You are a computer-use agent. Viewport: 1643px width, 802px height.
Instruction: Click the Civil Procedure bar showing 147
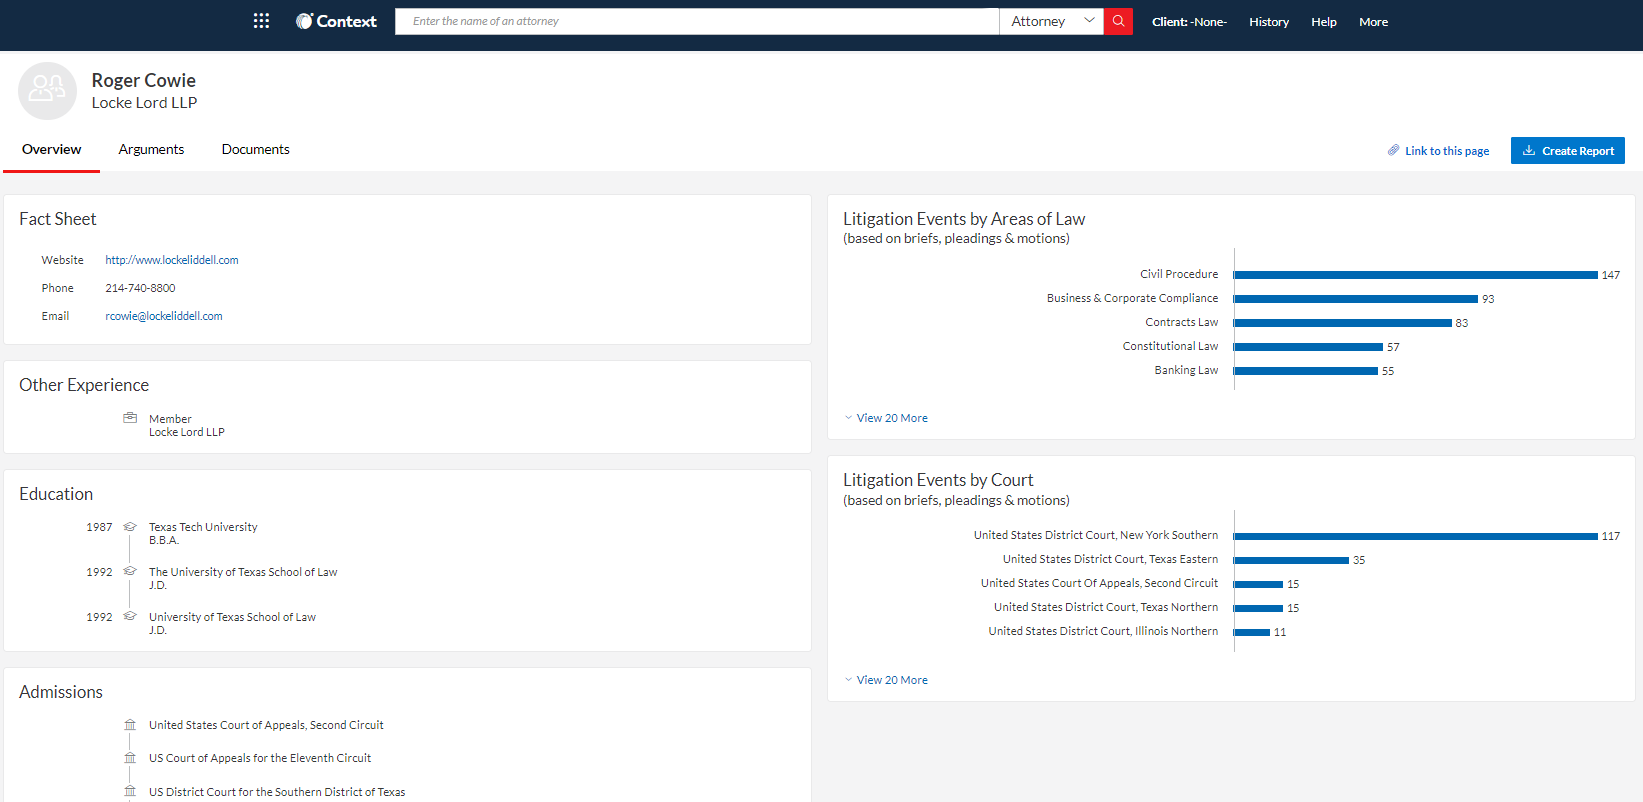[x=1416, y=275]
